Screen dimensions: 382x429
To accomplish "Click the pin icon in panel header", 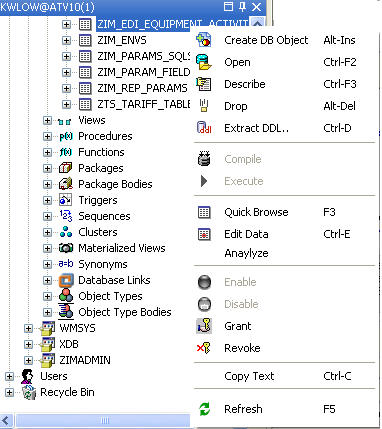I will [x=243, y=7].
